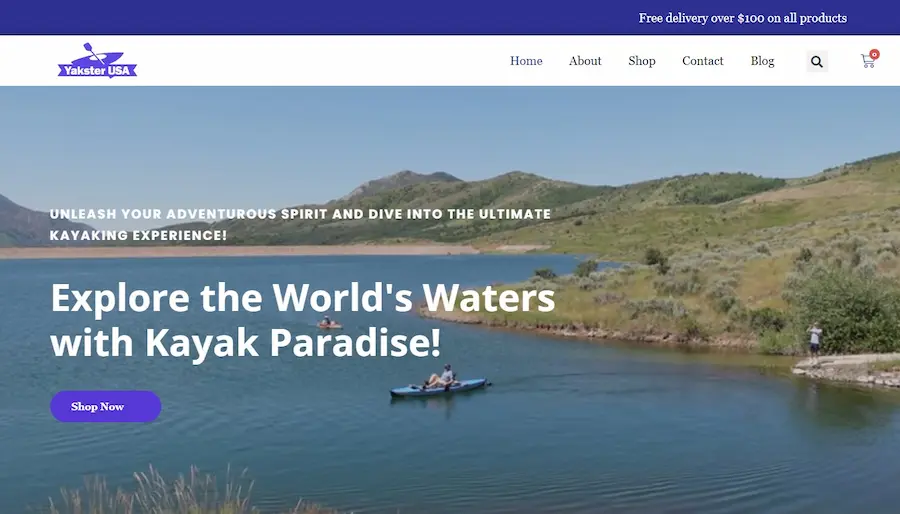
Task: Open the About page link
Action: tap(585, 61)
